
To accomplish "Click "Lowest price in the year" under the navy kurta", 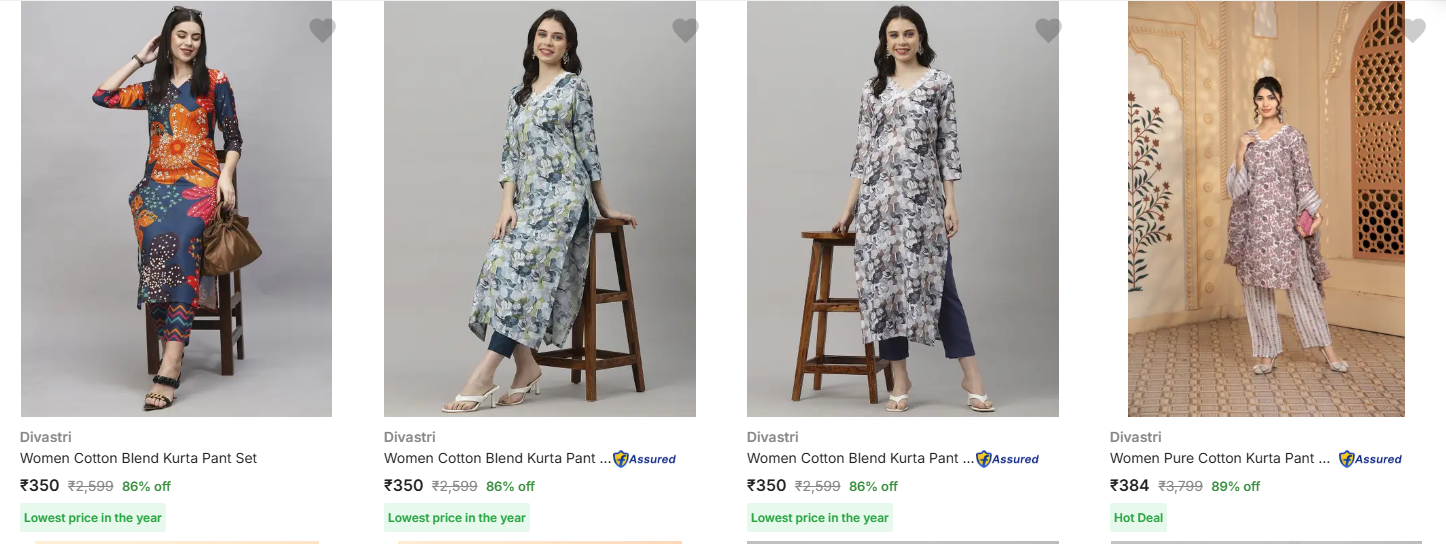I will coord(93,518).
